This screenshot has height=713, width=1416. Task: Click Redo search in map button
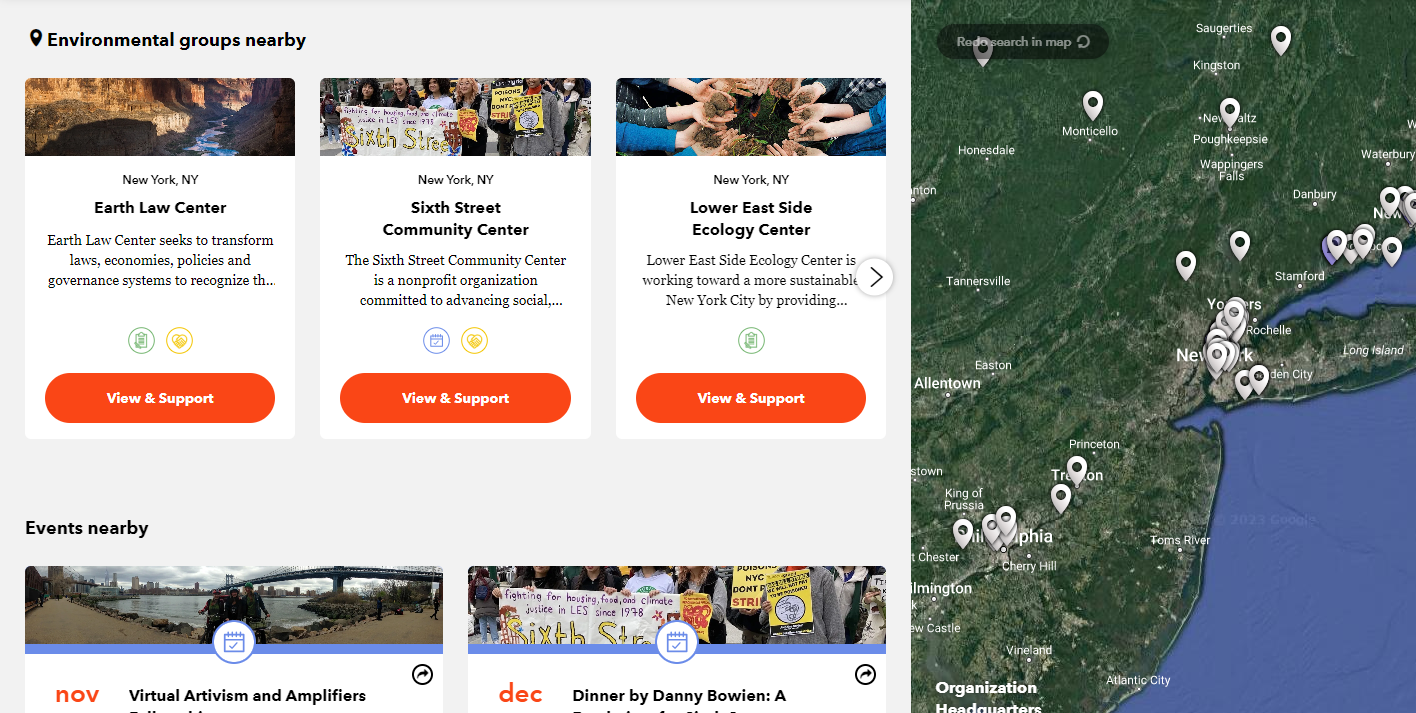(1023, 42)
